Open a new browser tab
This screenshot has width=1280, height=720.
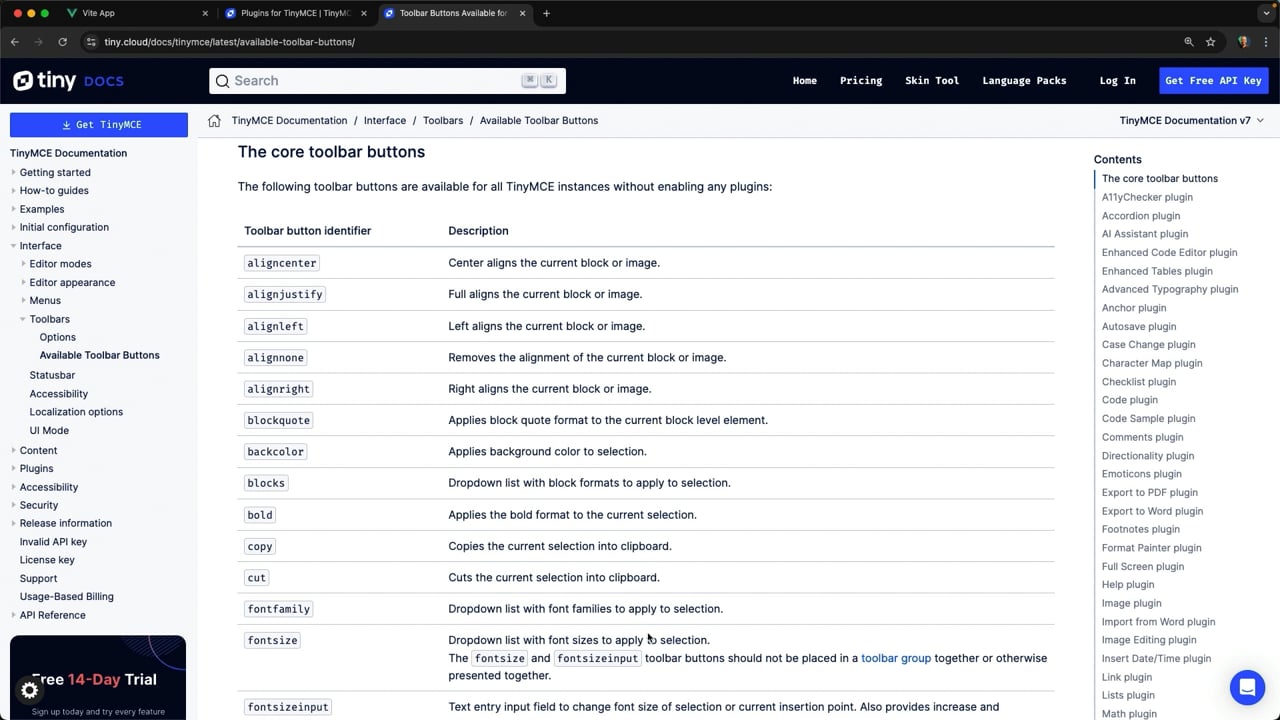[546, 13]
